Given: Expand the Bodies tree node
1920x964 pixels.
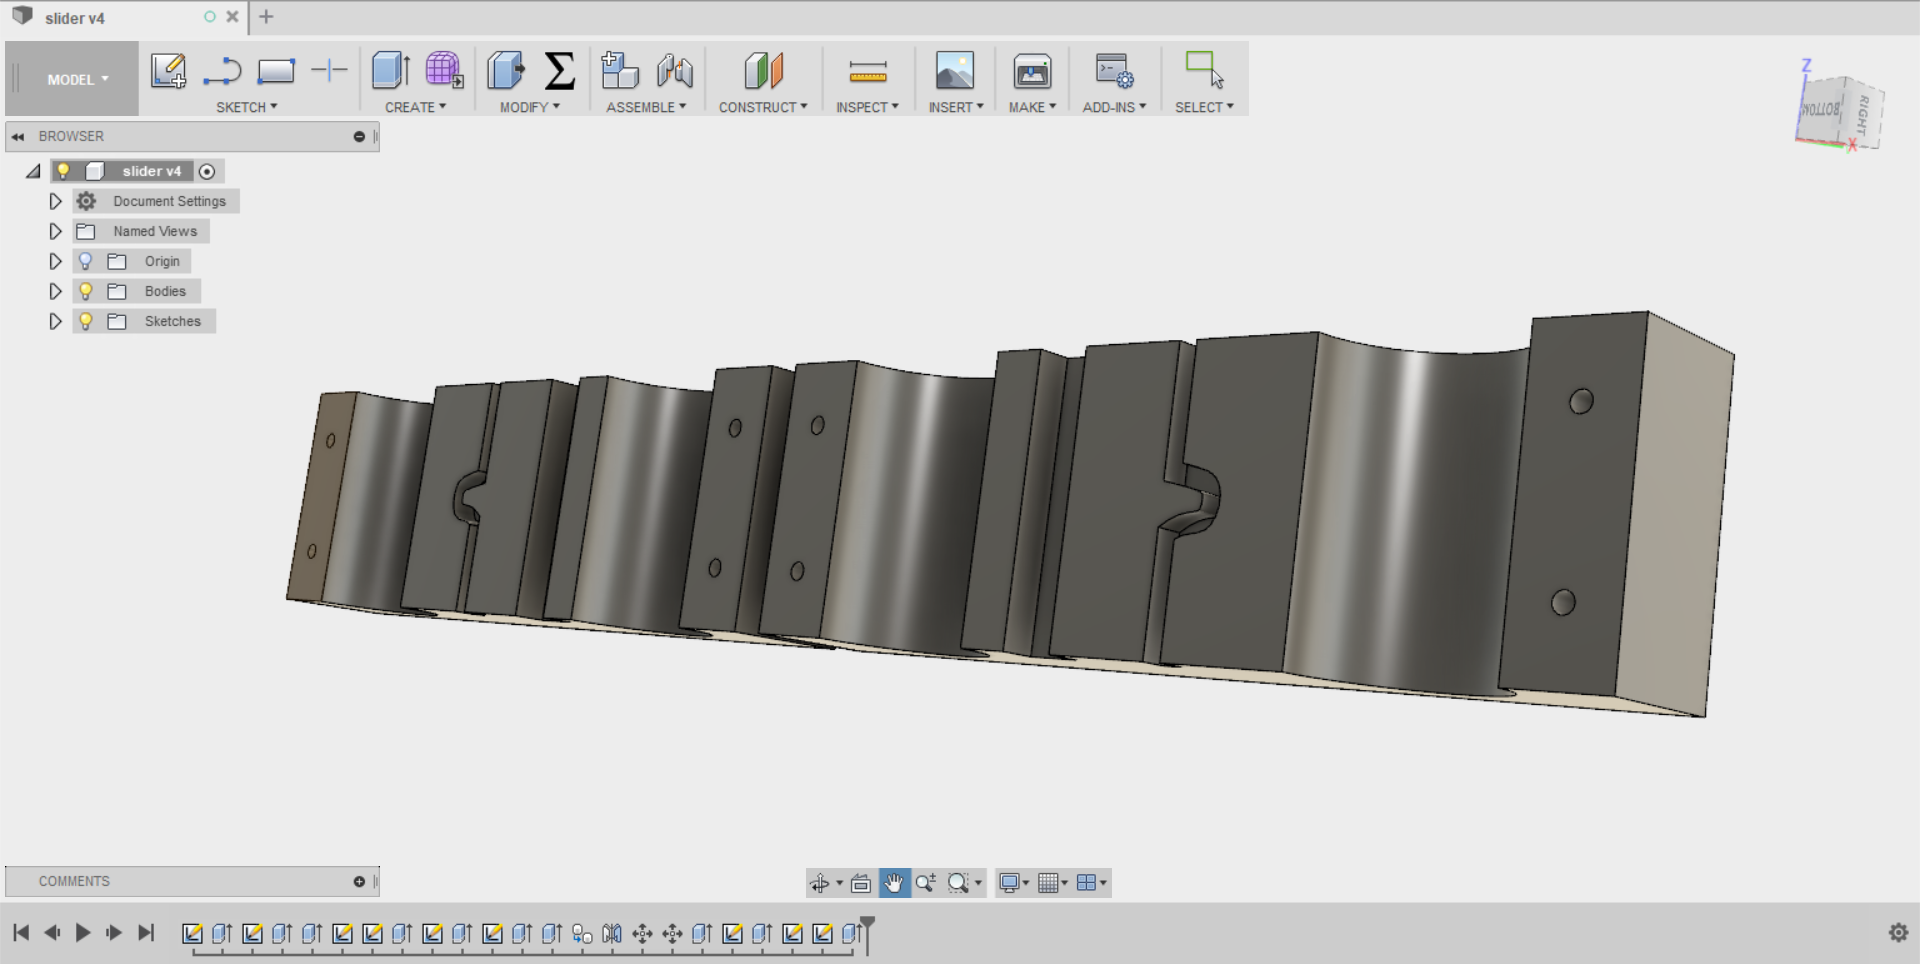Looking at the screenshot, I should (x=56, y=291).
